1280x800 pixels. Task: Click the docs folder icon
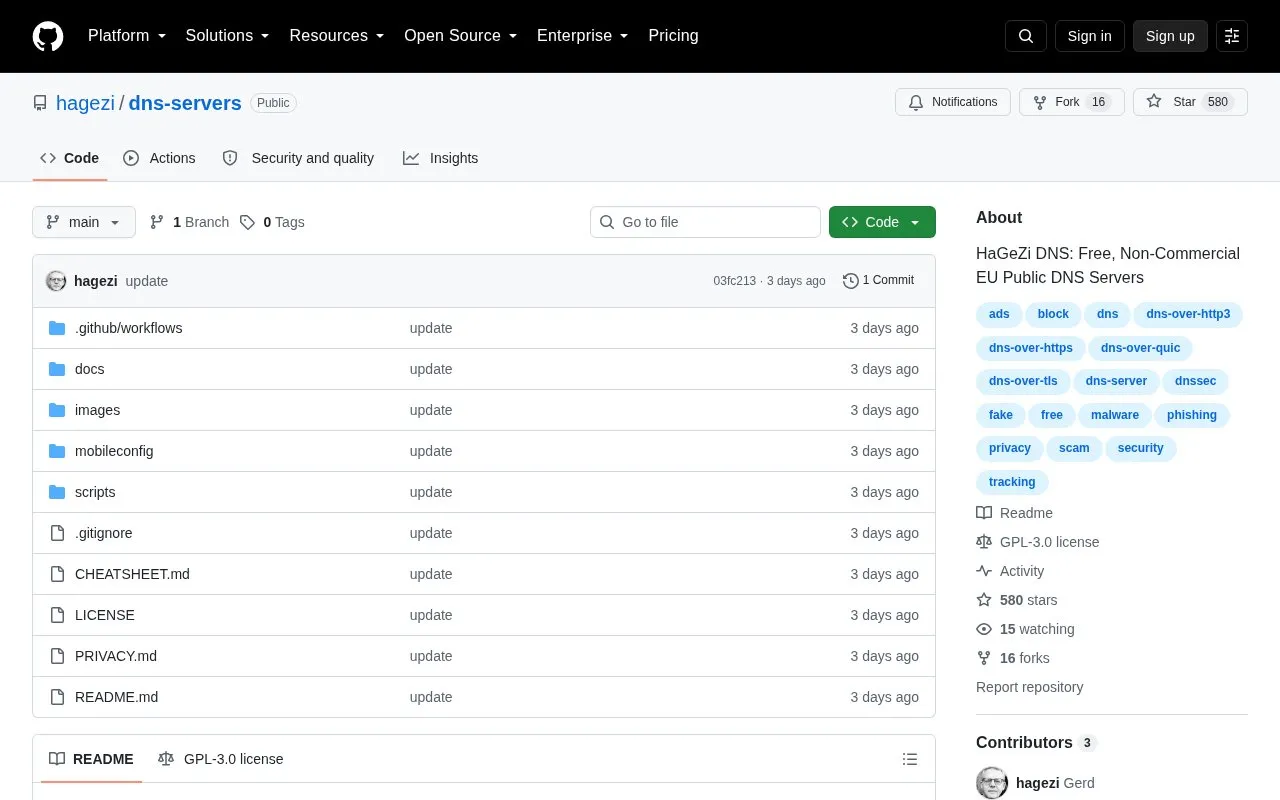57,369
